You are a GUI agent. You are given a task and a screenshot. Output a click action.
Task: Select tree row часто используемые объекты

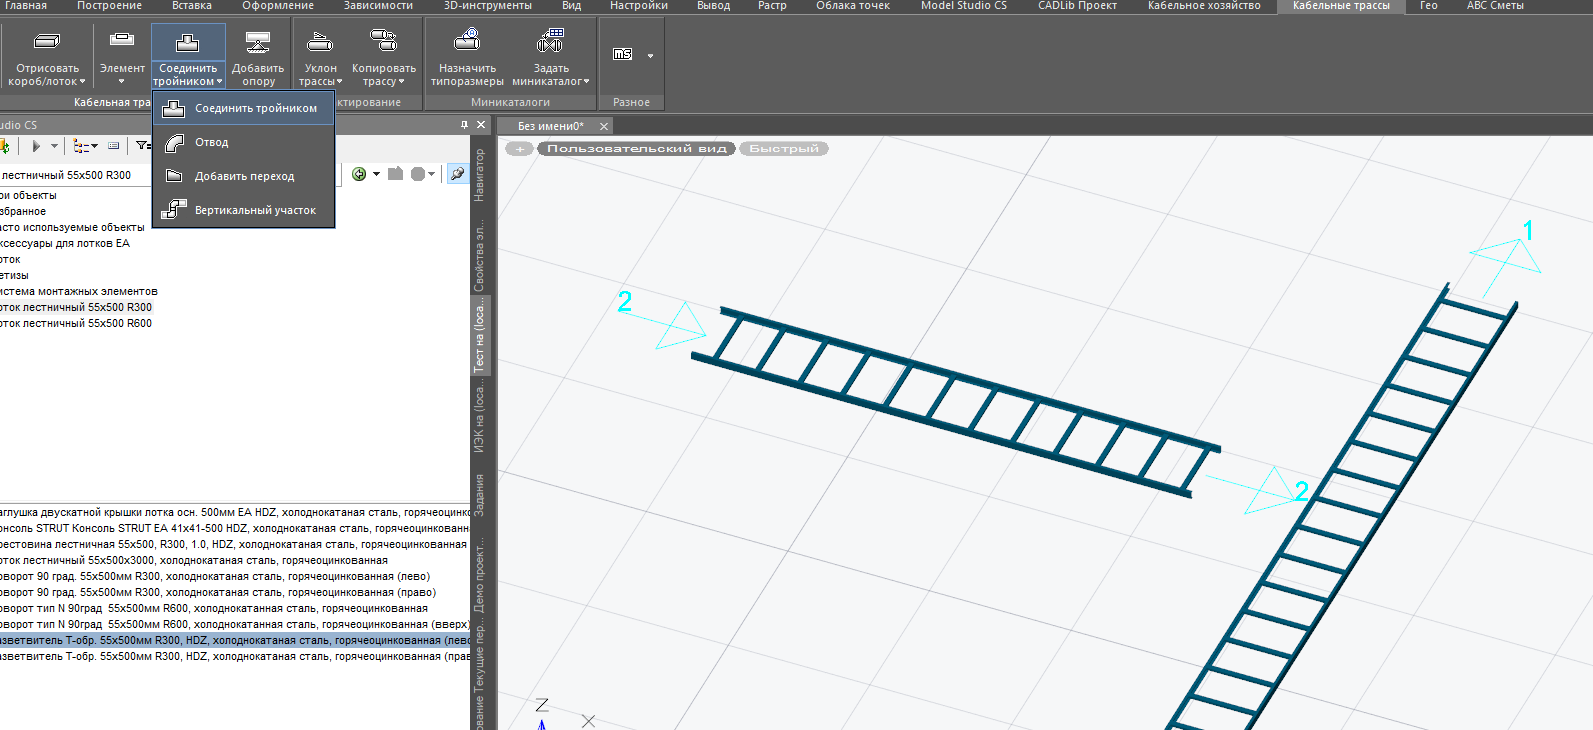tap(73, 227)
